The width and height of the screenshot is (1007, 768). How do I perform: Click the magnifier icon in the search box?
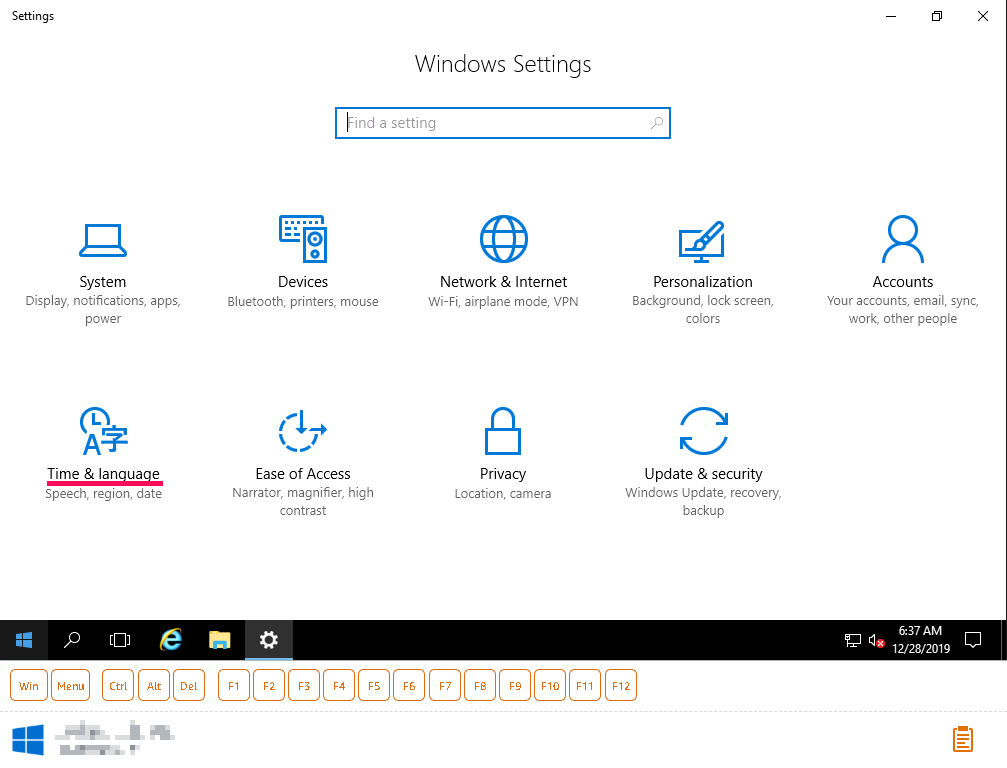656,123
